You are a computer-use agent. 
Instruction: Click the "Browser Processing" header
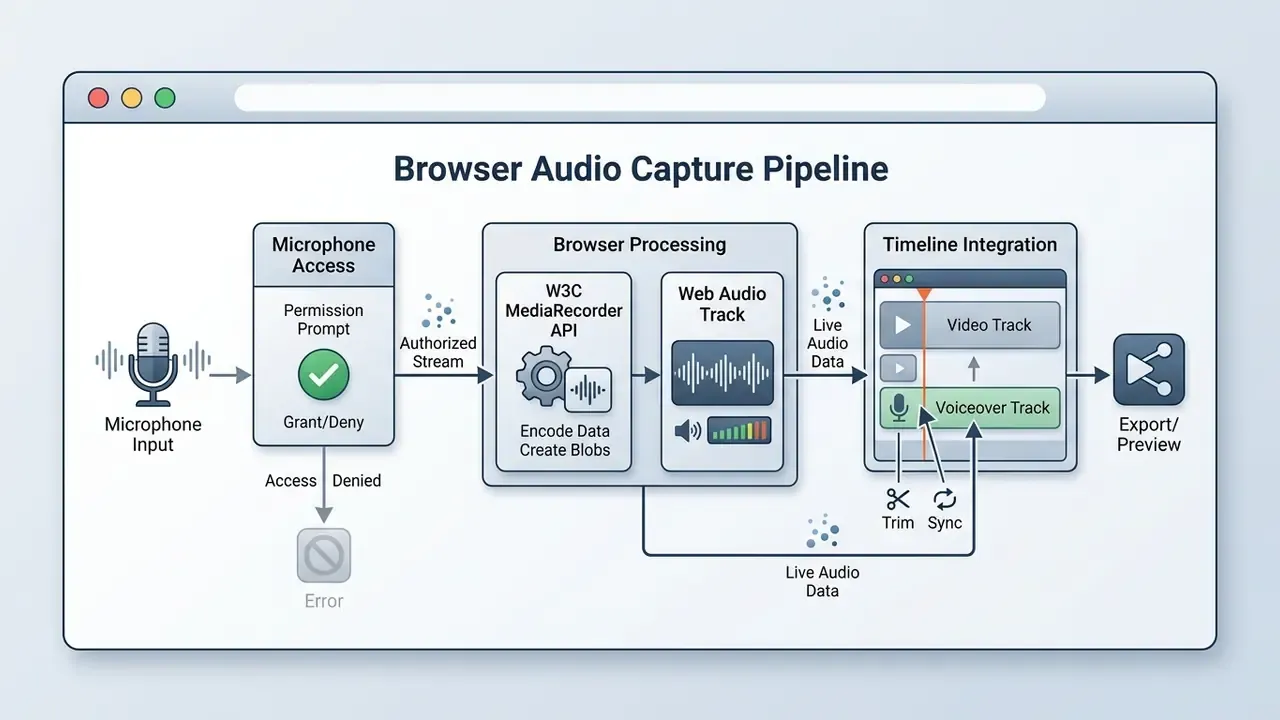640,245
